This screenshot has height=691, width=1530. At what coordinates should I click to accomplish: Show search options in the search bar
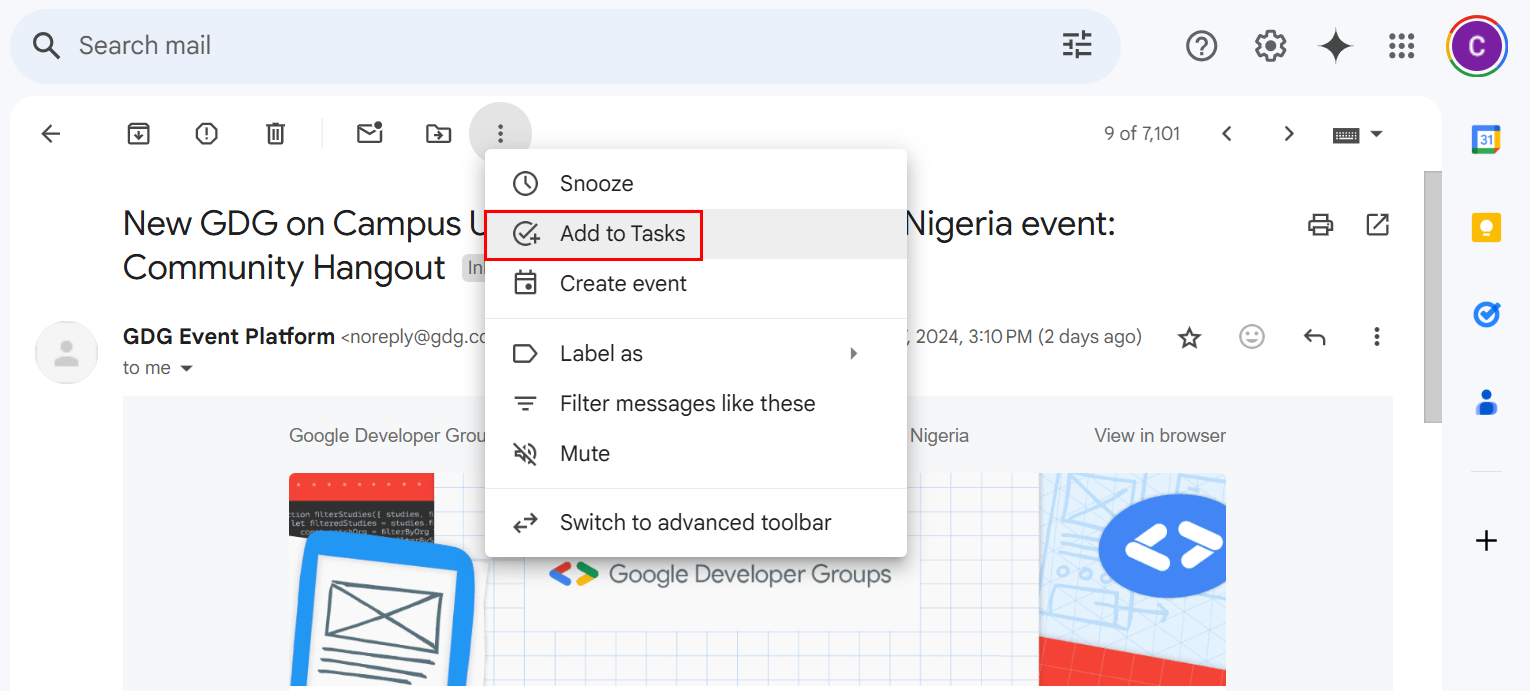click(x=1077, y=45)
